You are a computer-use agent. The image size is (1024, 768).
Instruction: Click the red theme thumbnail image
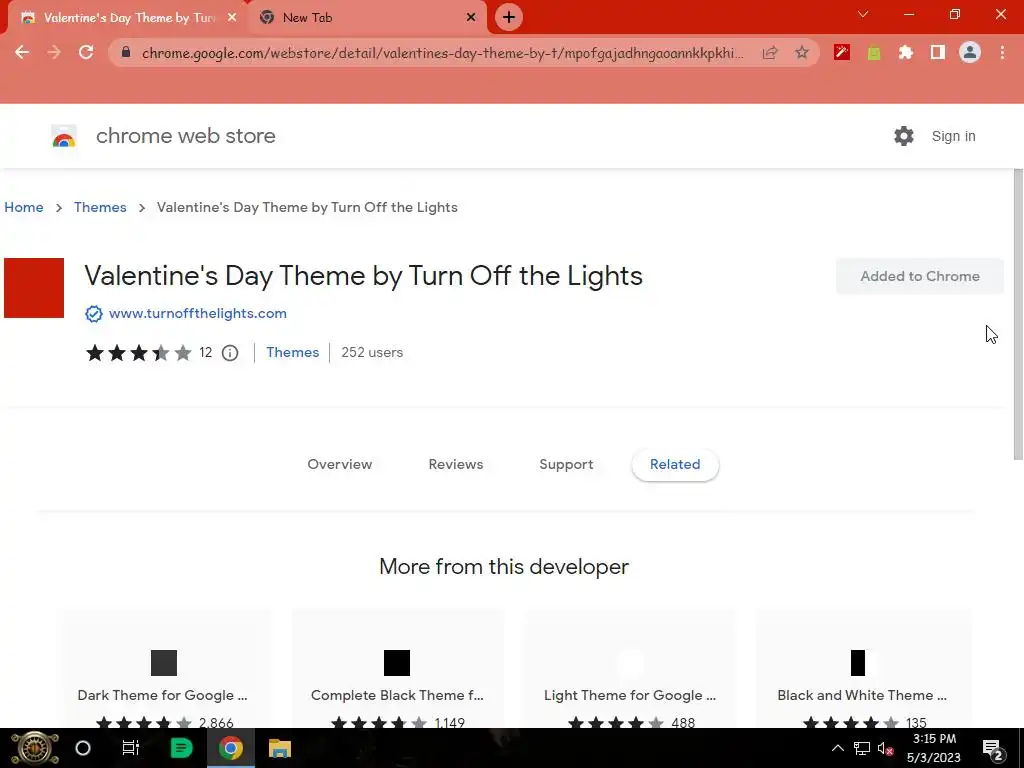(34, 288)
